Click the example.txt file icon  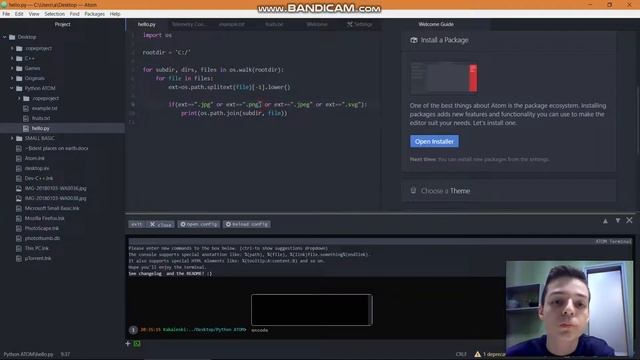tap(26, 108)
